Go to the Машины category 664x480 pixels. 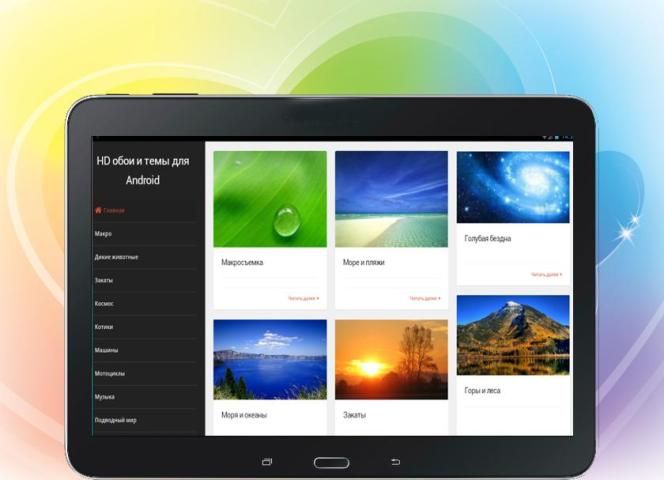point(107,350)
